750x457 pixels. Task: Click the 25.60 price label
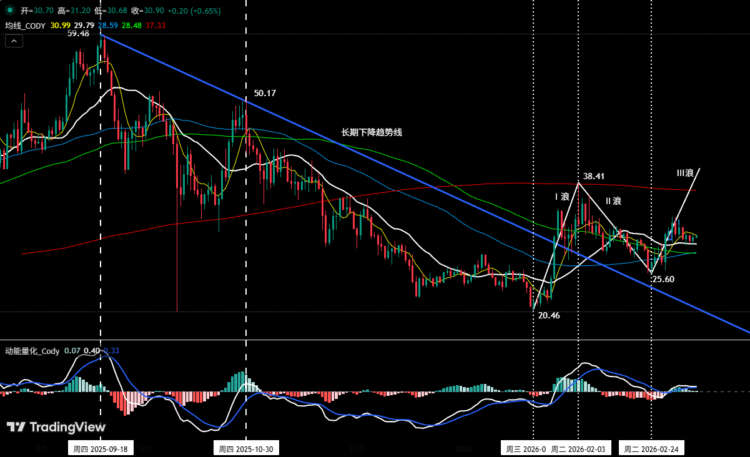point(662,279)
